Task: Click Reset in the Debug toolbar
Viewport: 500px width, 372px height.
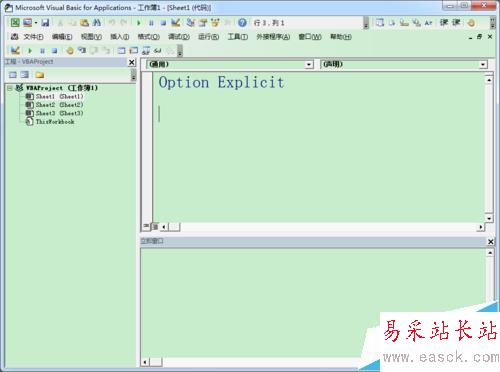Action: coord(54,51)
